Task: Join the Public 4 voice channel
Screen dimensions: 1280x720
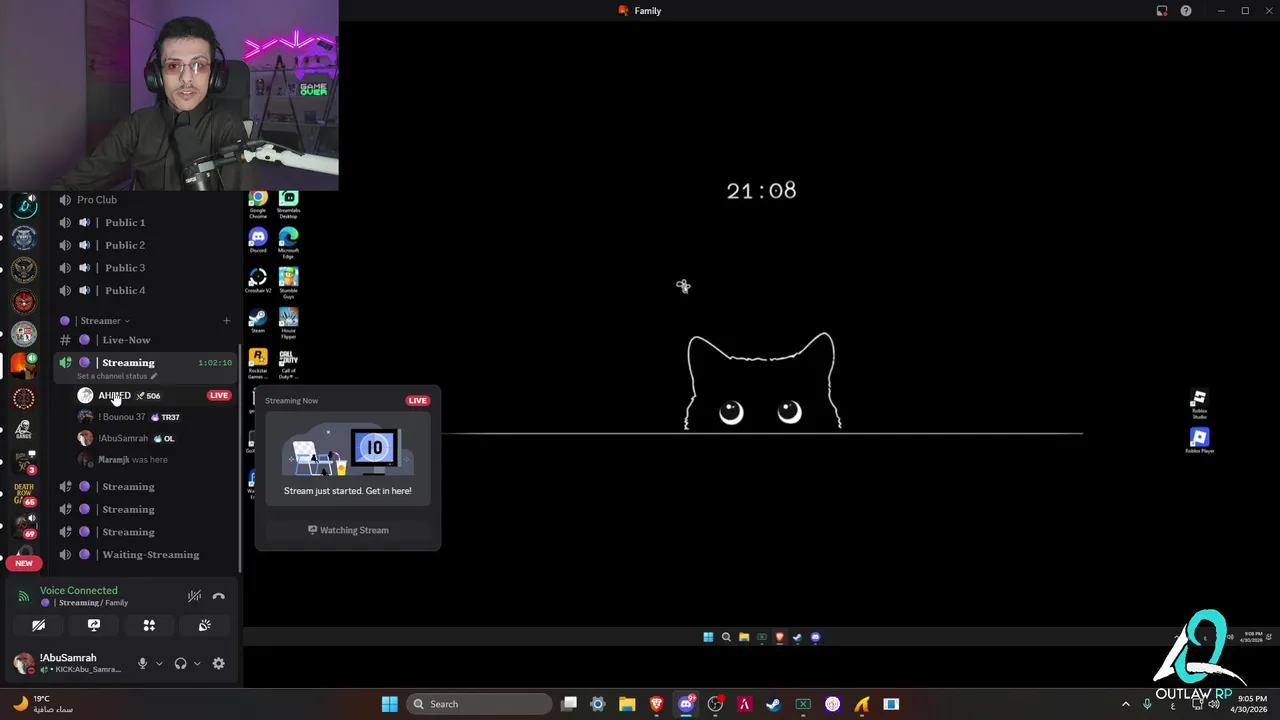Action: pyautogui.click(x=145, y=290)
